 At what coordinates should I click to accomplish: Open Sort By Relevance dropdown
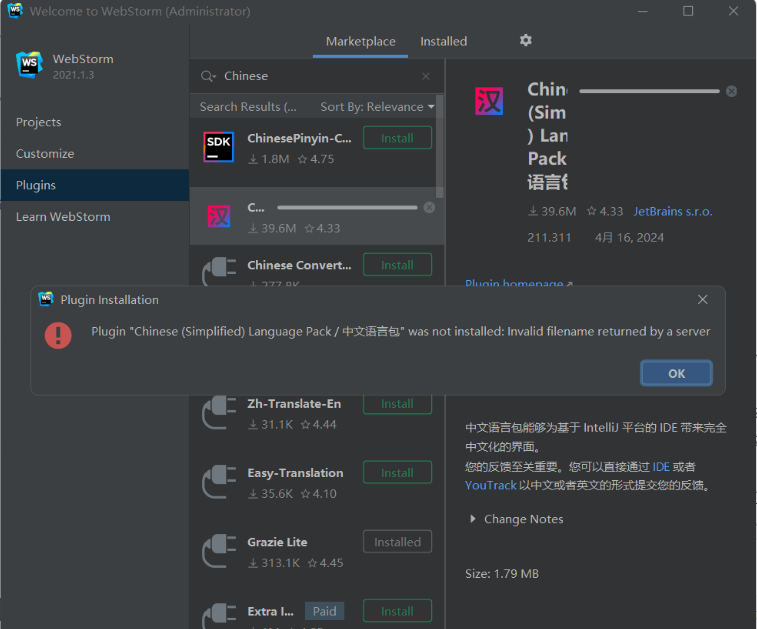click(x=377, y=107)
